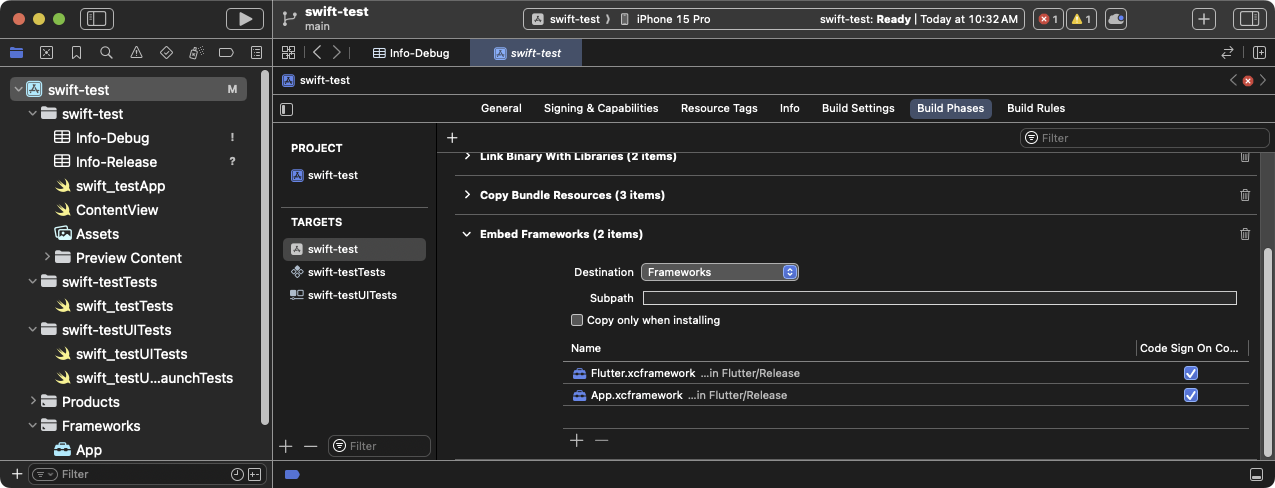Click the Run (play) button
This screenshot has height=488, width=1275.
pyautogui.click(x=244, y=19)
